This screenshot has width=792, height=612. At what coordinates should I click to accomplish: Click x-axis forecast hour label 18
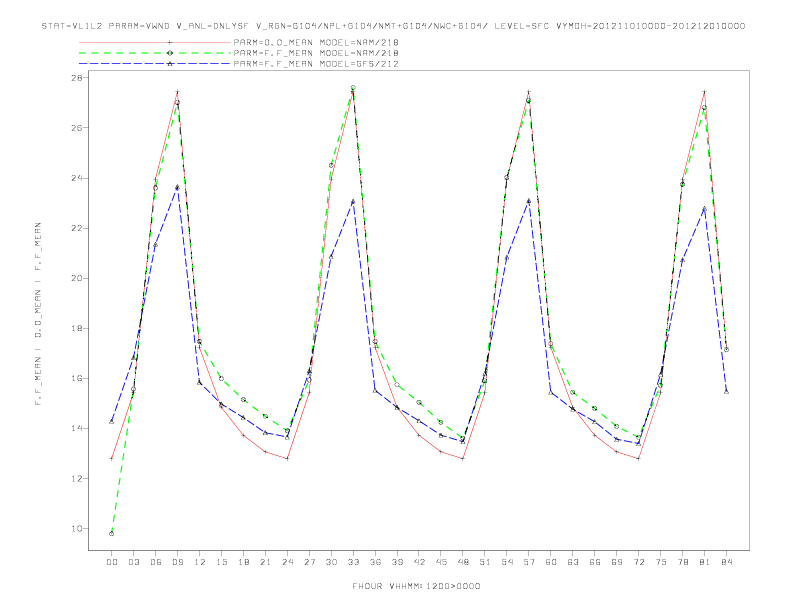[x=243, y=562]
